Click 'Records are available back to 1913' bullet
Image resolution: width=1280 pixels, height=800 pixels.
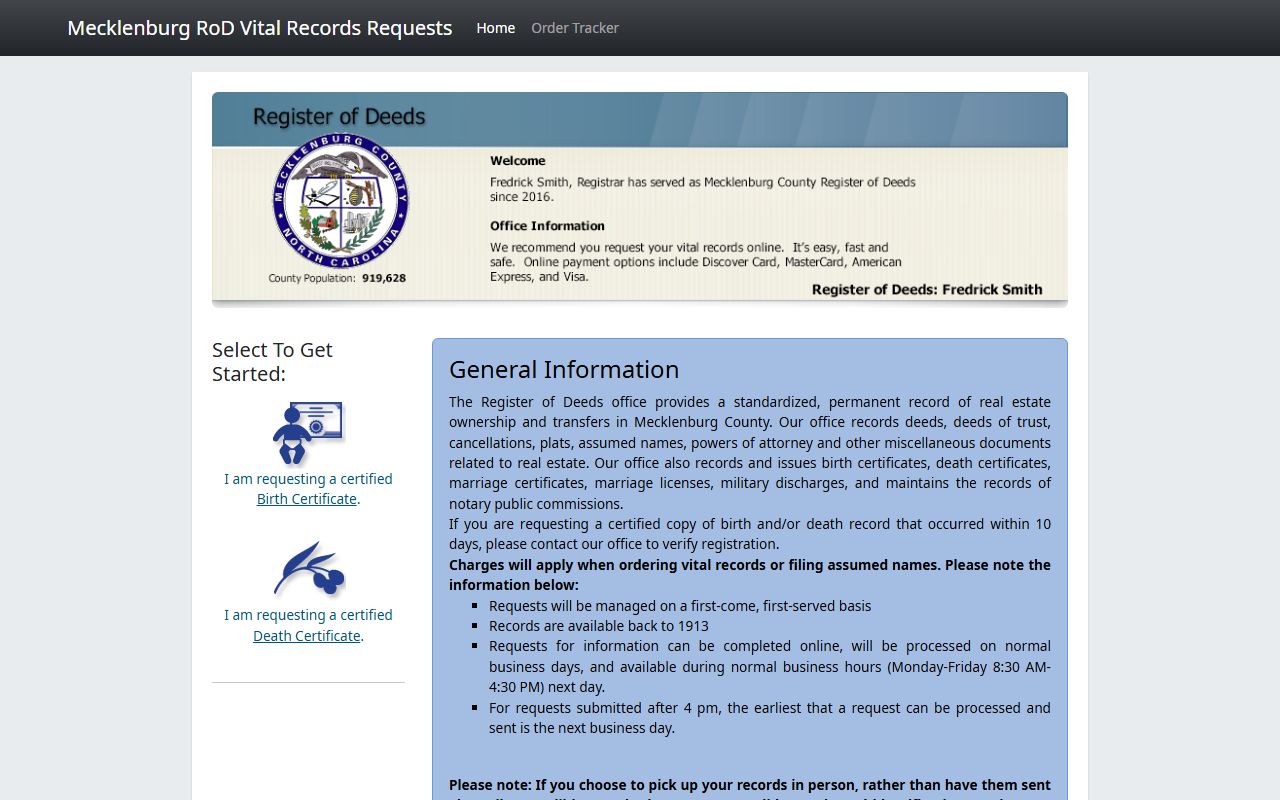[599, 626]
